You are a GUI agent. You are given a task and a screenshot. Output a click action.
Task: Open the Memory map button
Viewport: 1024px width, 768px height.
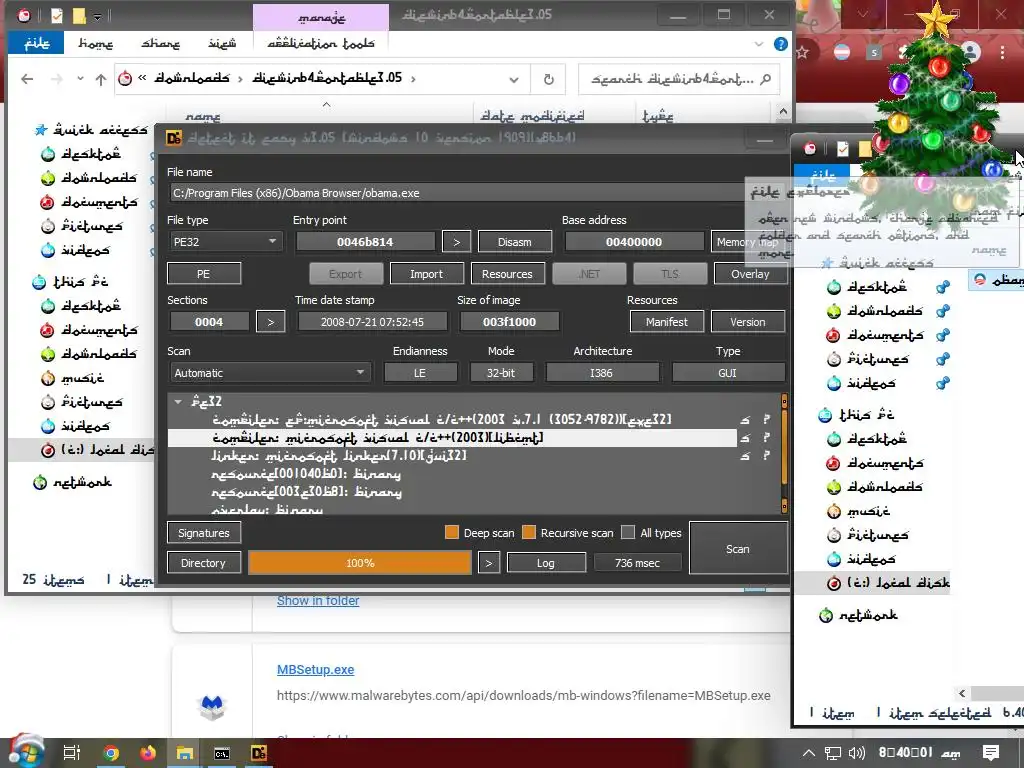[747, 242]
